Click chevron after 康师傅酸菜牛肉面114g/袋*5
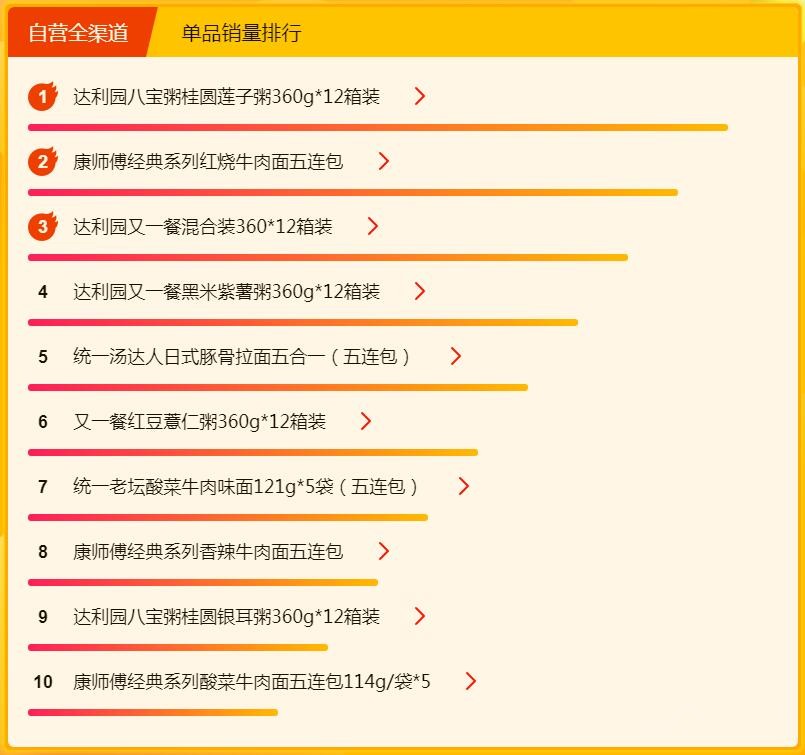Image resolution: width=805 pixels, height=755 pixels. click(x=471, y=682)
